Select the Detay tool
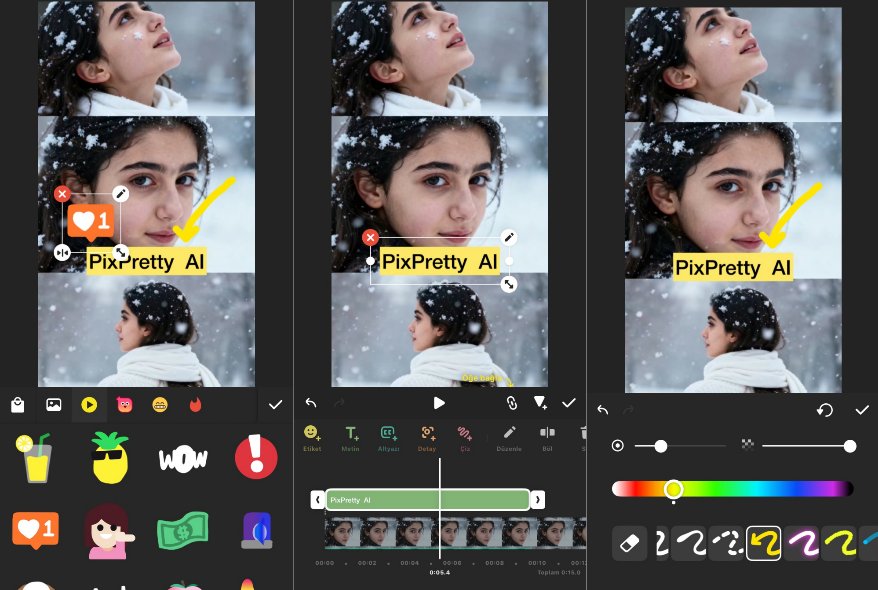The image size is (878, 590). tap(427, 437)
